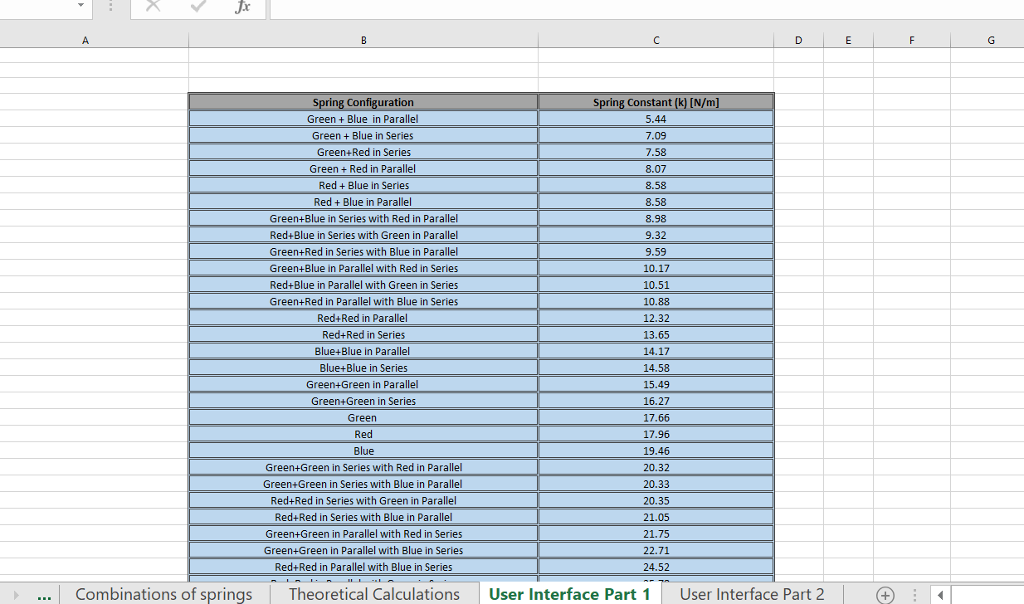This screenshot has height=604, width=1024.
Task: Select Green+Blue in Series with Red in Parallel
Action: (363, 218)
